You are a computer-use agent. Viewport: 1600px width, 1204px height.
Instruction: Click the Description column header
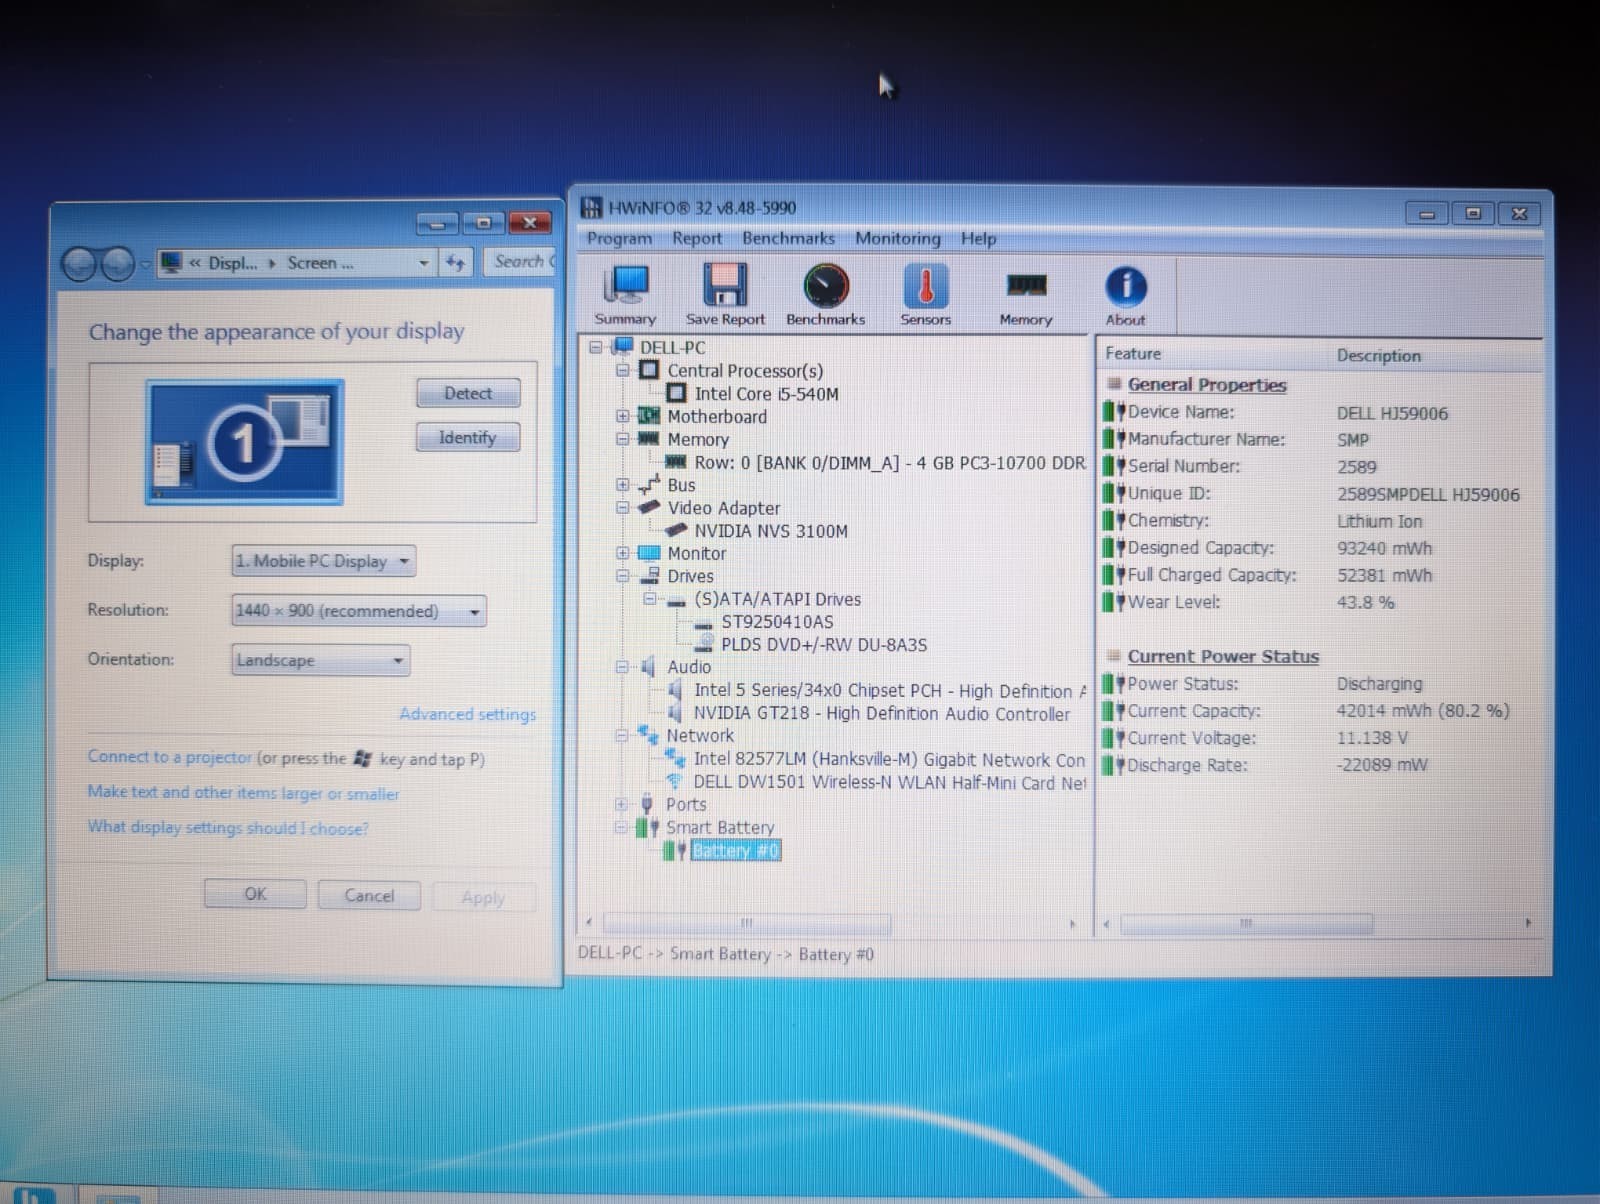pos(1378,355)
